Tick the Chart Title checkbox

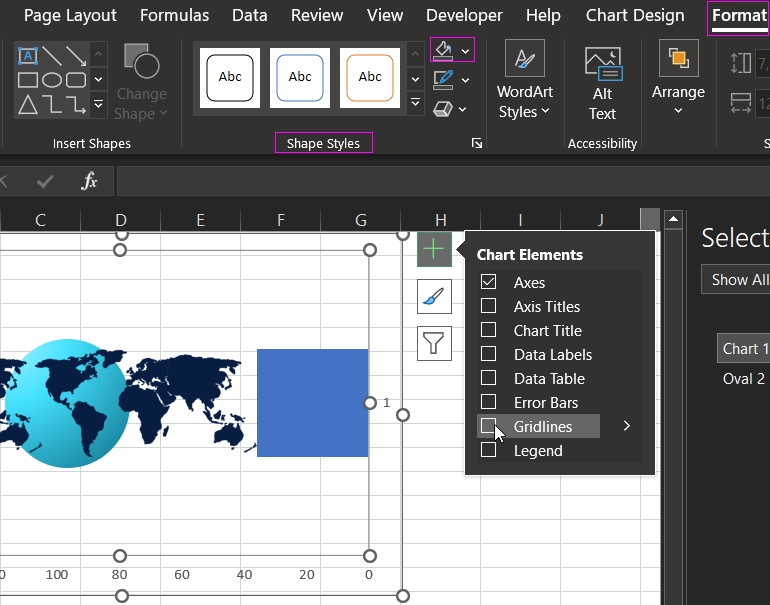(489, 331)
